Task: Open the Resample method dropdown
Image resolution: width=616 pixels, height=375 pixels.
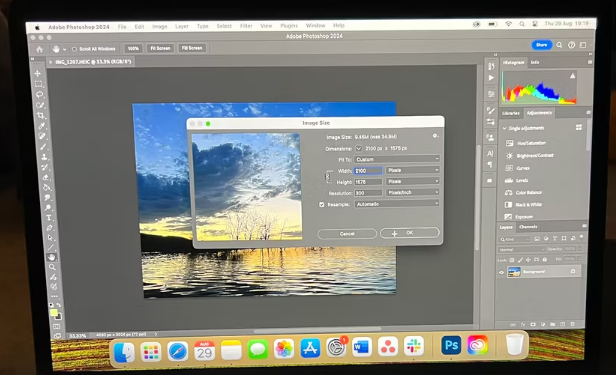Action: point(397,204)
